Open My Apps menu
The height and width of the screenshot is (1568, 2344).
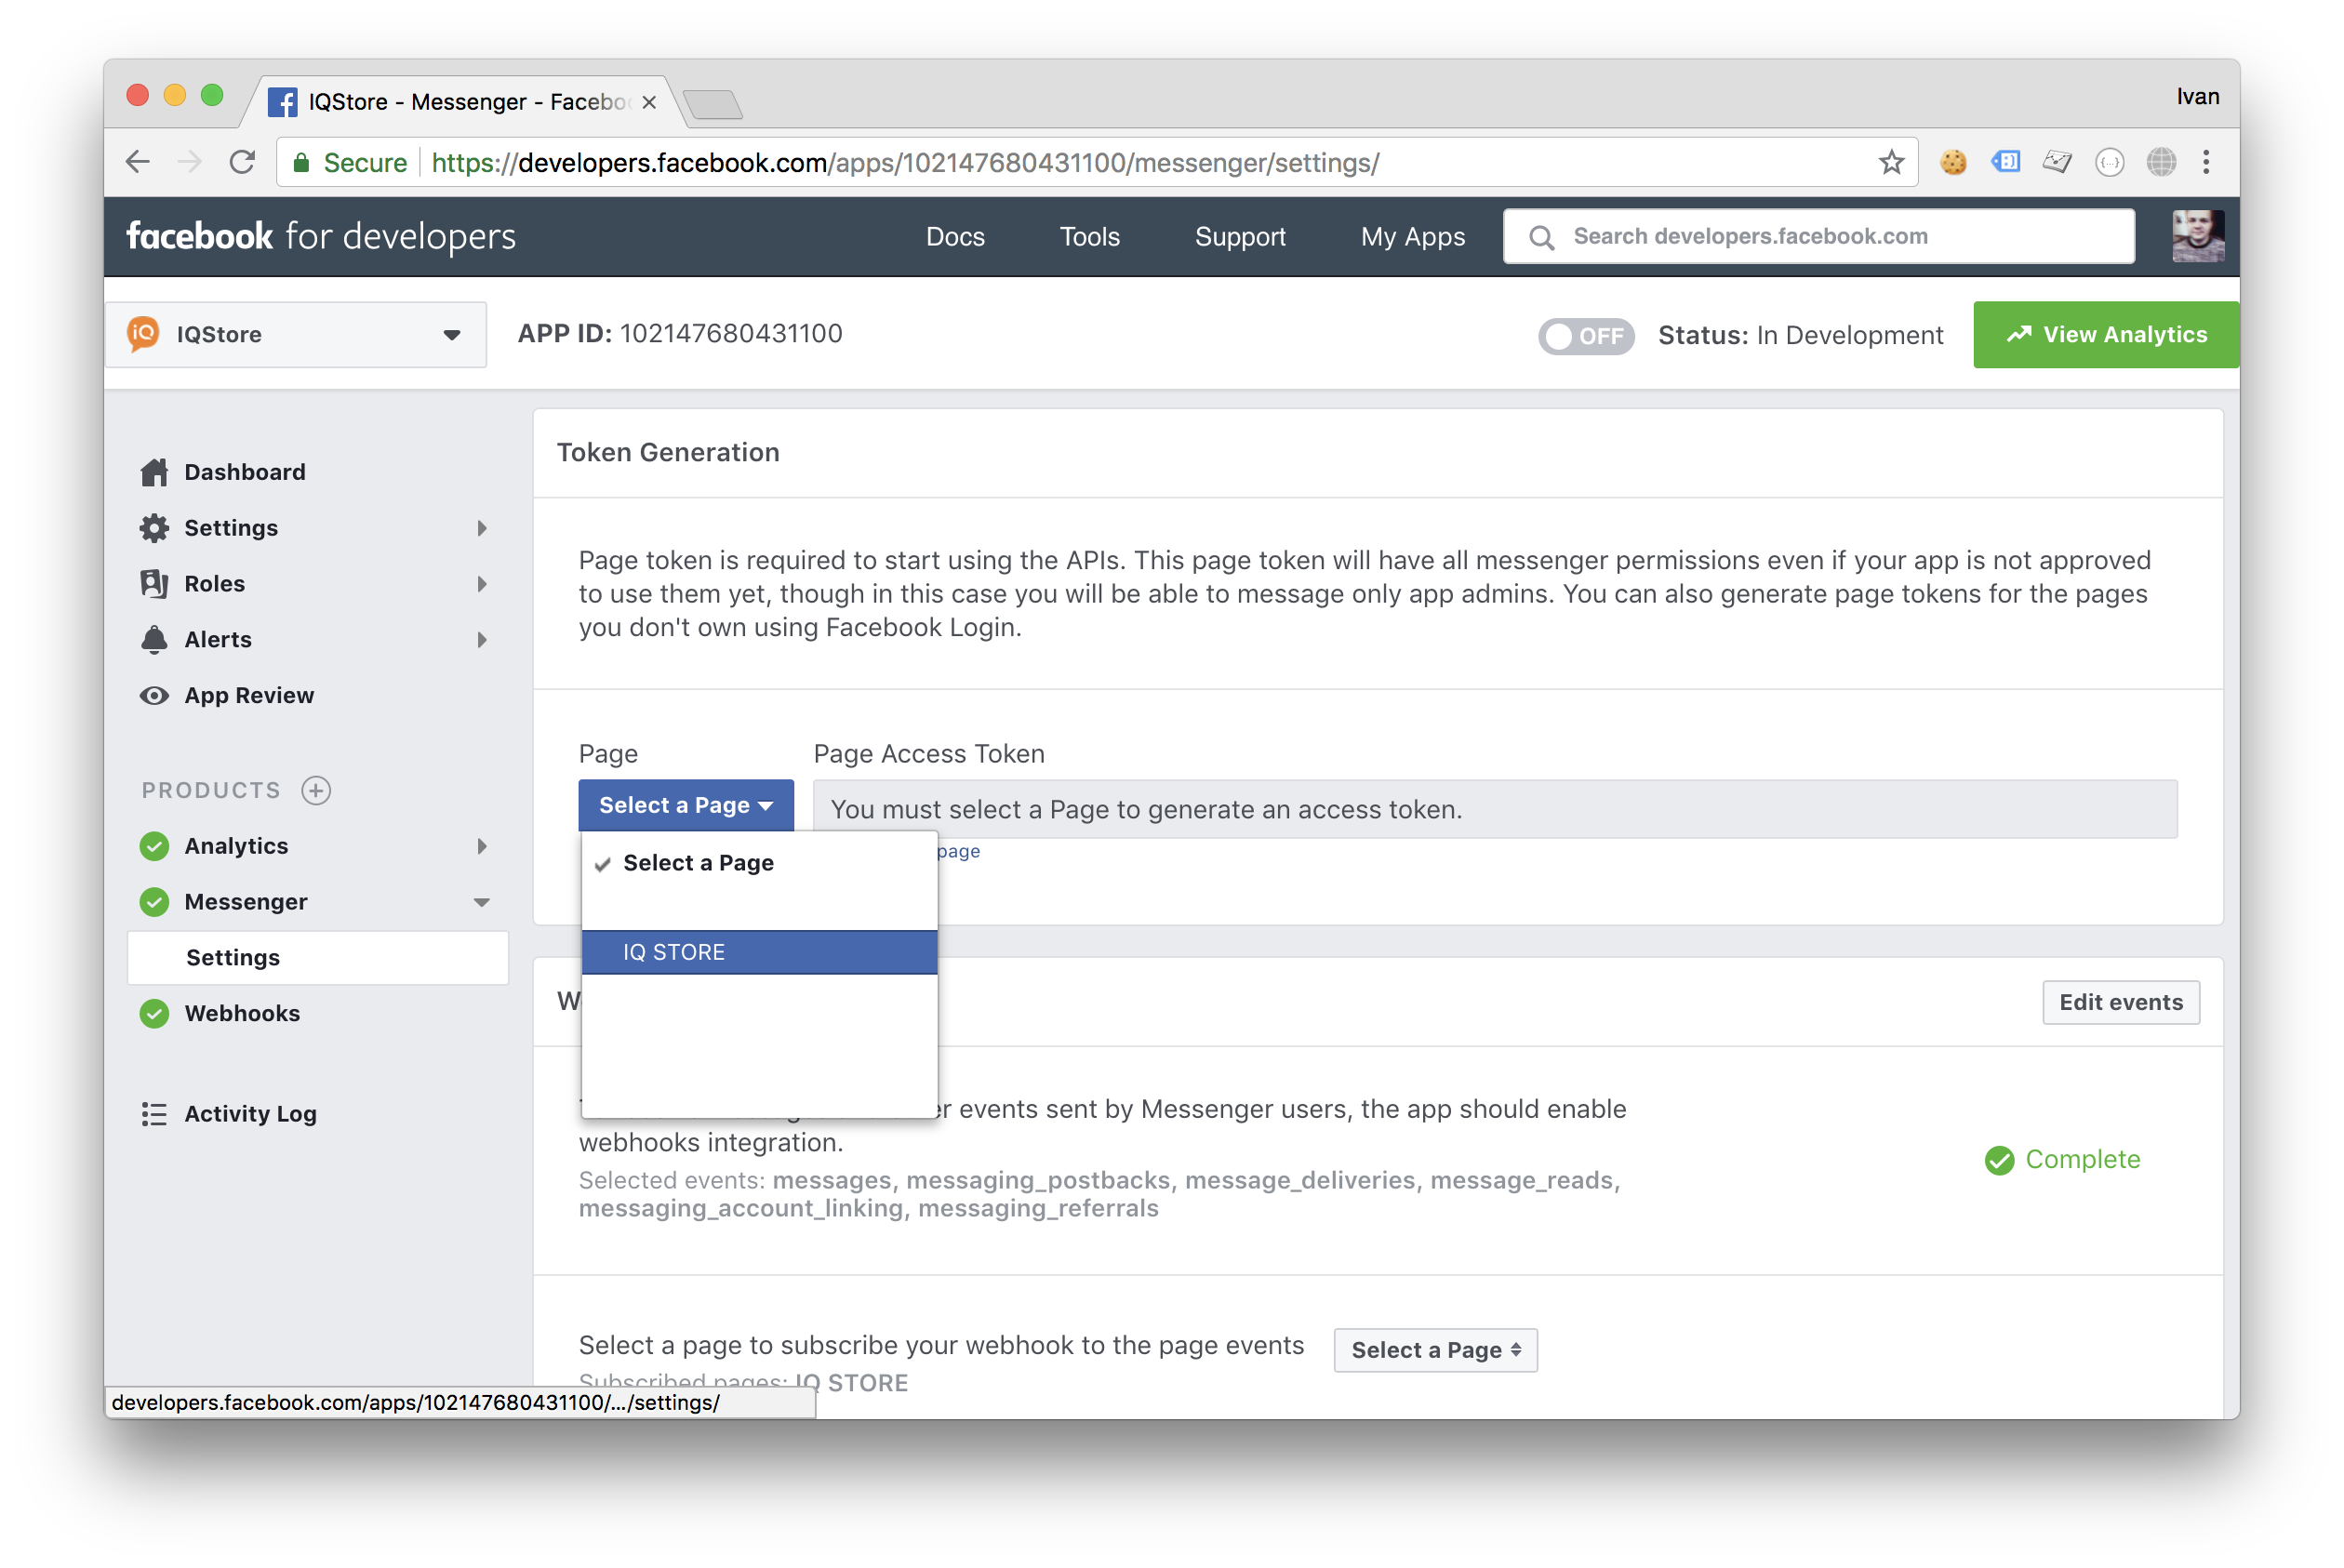[x=1412, y=237]
